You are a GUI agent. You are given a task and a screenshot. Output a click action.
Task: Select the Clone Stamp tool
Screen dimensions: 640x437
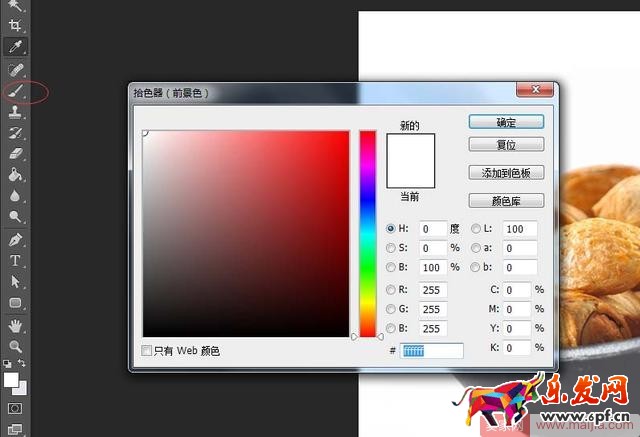tap(15, 111)
